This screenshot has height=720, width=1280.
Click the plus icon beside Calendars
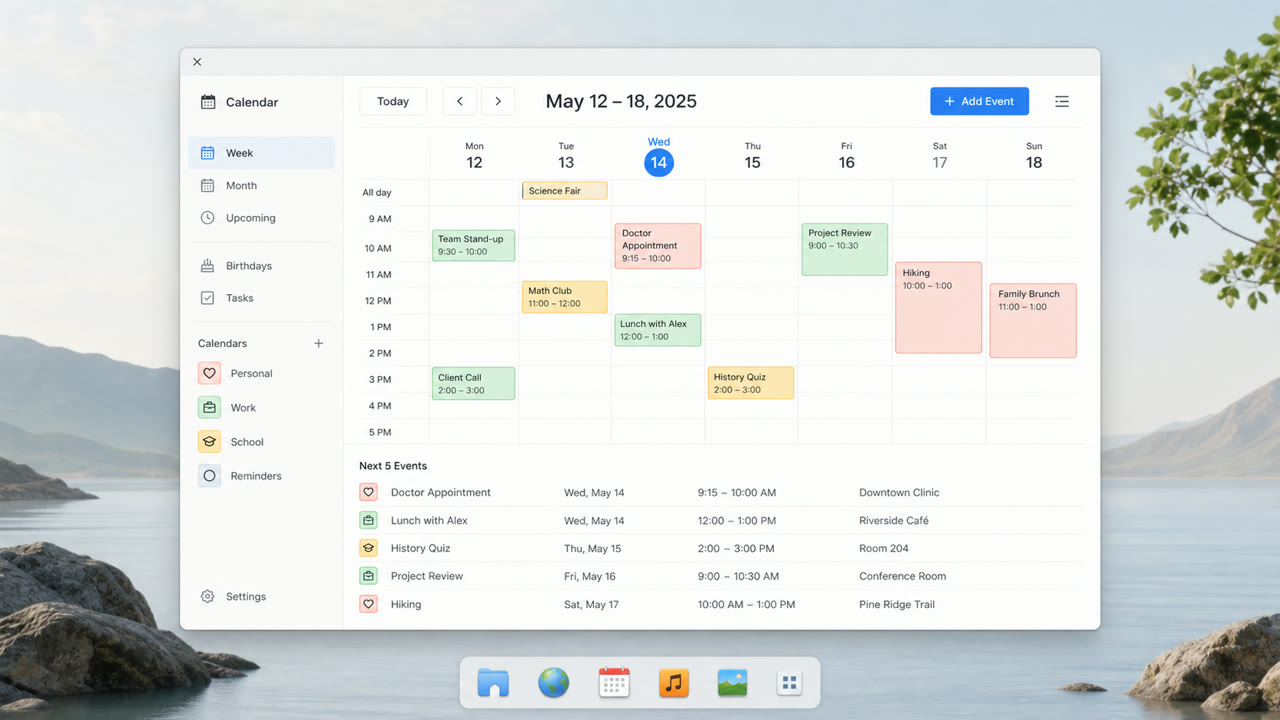click(x=319, y=343)
